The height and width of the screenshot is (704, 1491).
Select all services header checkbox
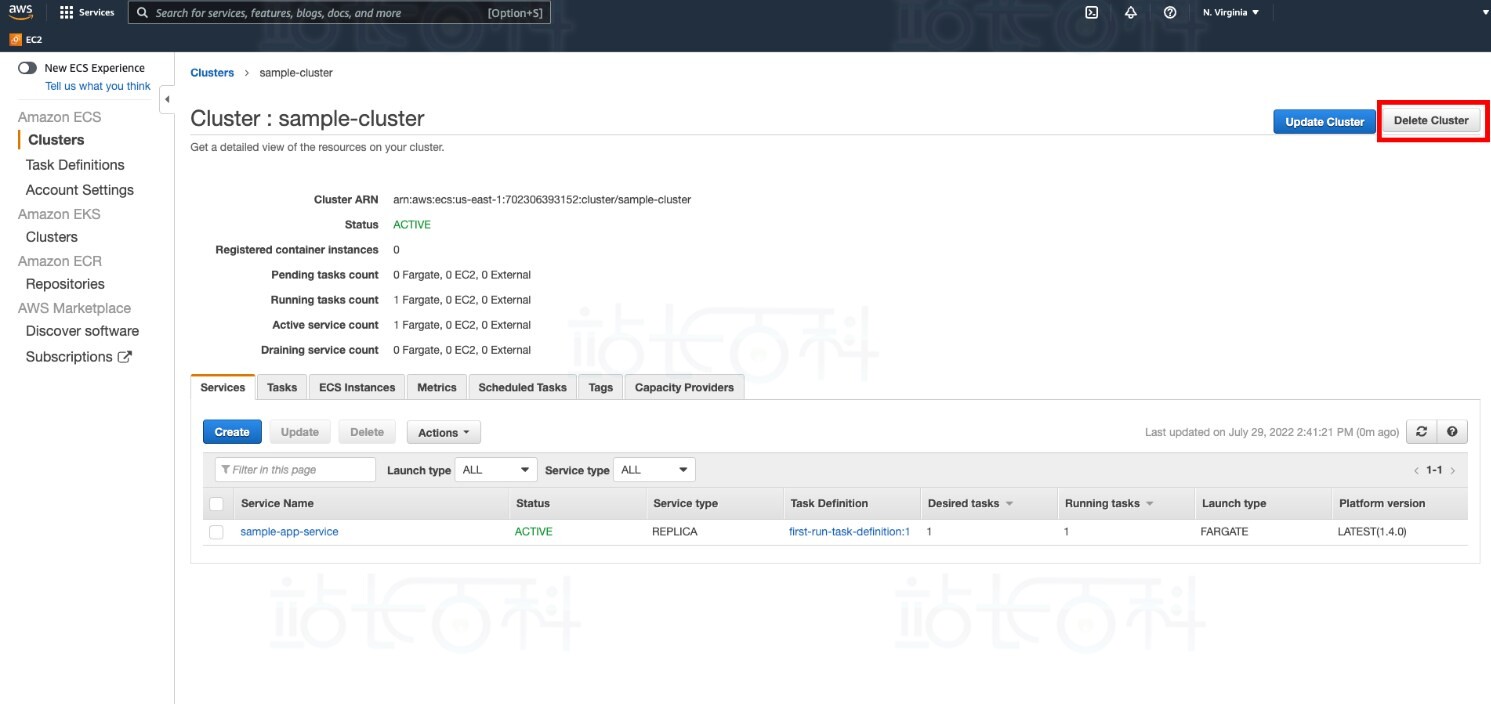coord(216,504)
